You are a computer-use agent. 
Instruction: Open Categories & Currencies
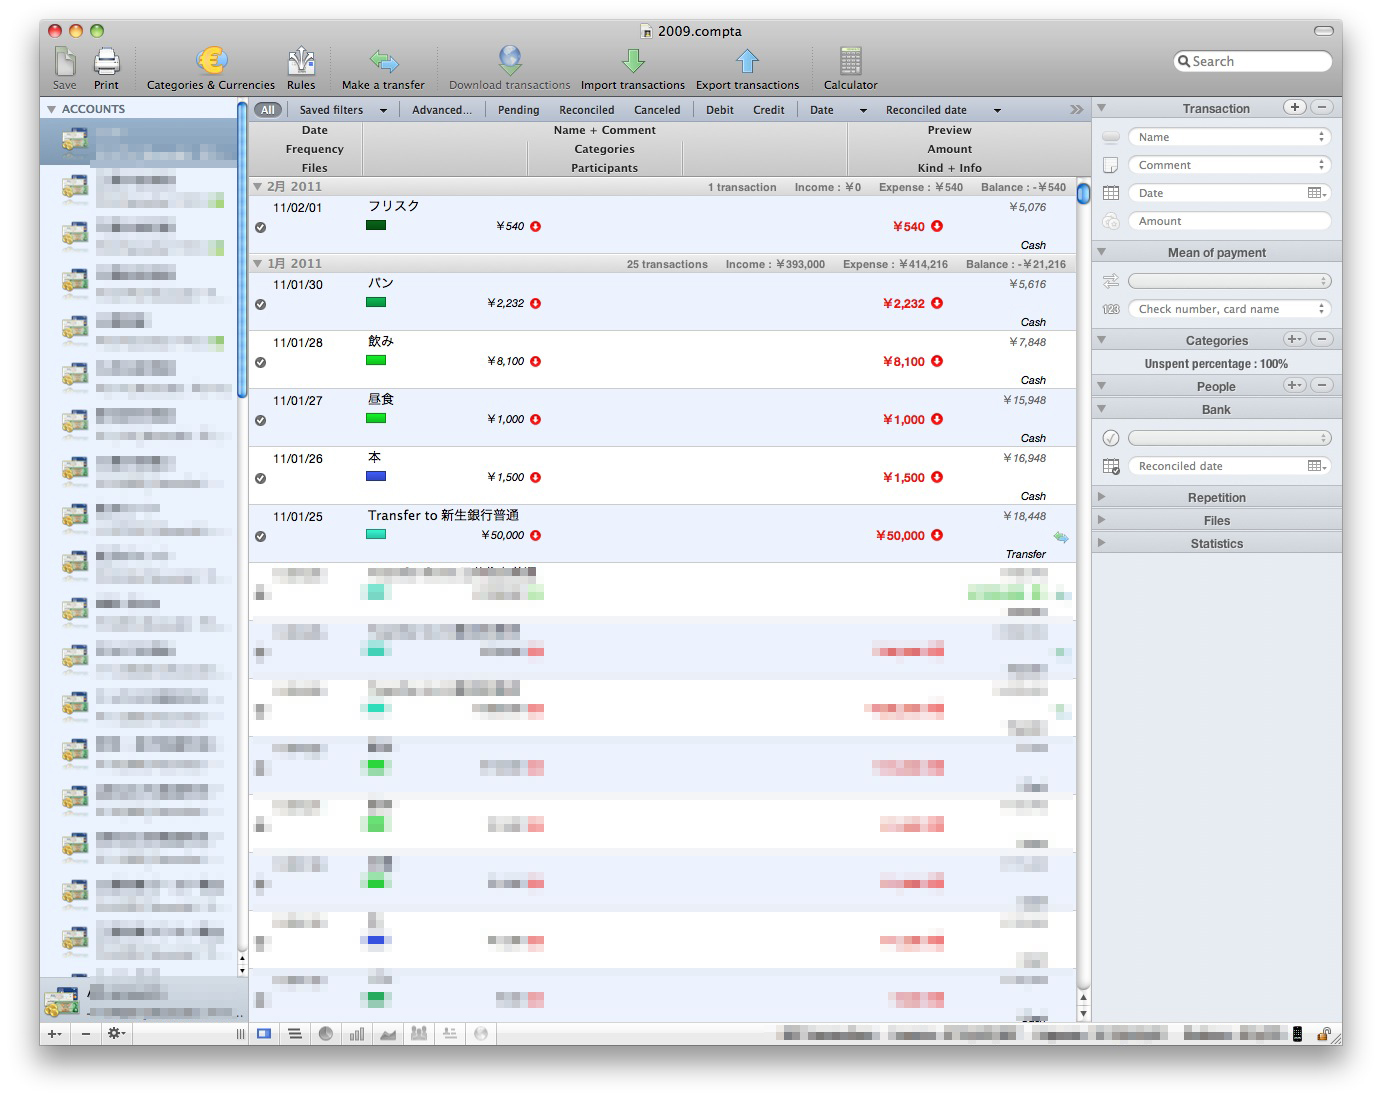(x=211, y=62)
